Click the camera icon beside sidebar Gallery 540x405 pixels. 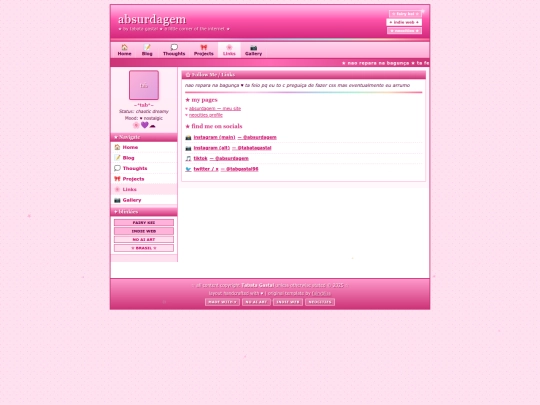coord(117,200)
